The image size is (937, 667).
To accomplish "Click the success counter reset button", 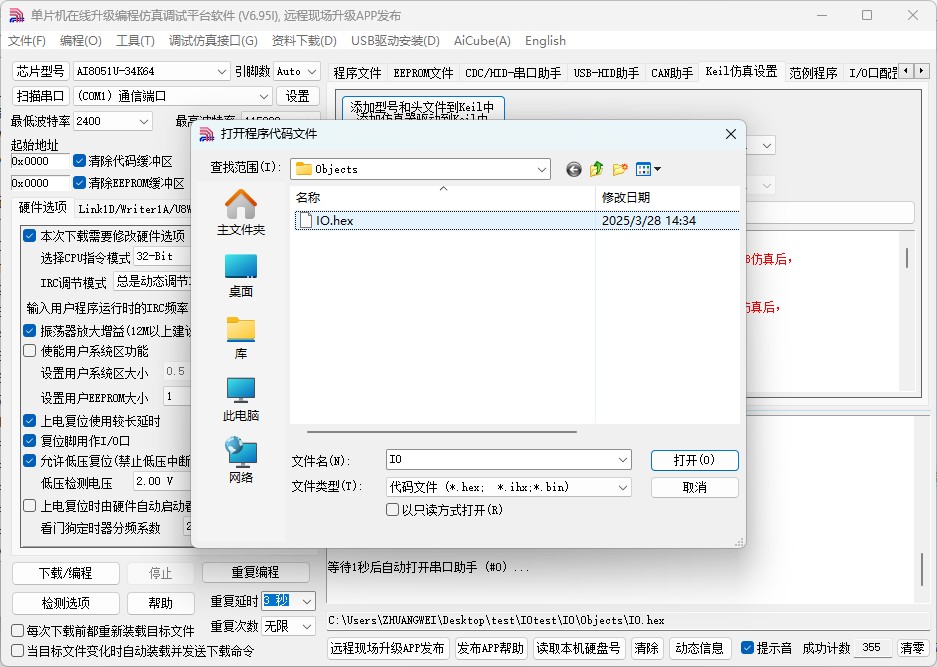I will tap(912, 648).
